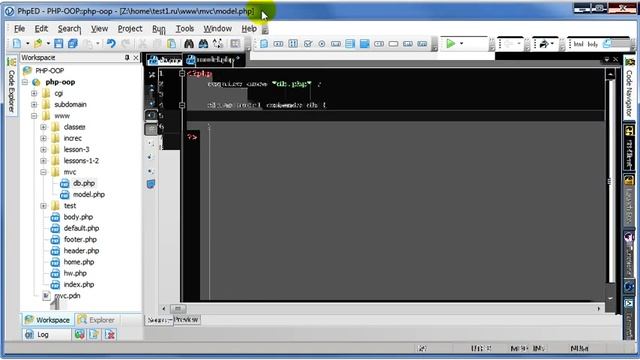The image size is (640, 360).
Task: Click the blue binoculars search icon
Action: point(203,43)
